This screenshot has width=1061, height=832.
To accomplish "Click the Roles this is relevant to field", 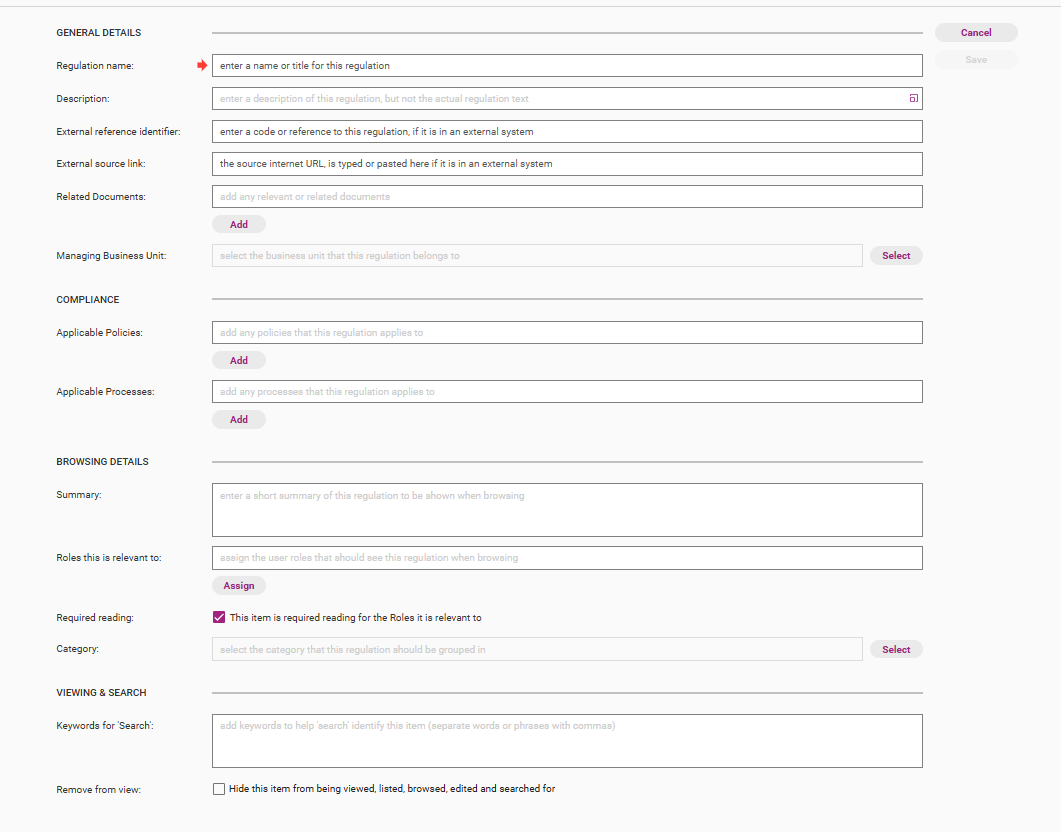I will click(566, 558).
